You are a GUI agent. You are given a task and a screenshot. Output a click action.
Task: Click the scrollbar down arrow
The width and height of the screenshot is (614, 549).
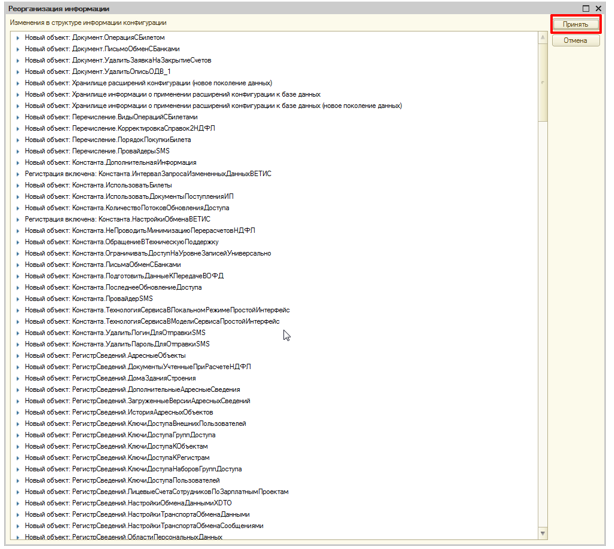(543, 535)
